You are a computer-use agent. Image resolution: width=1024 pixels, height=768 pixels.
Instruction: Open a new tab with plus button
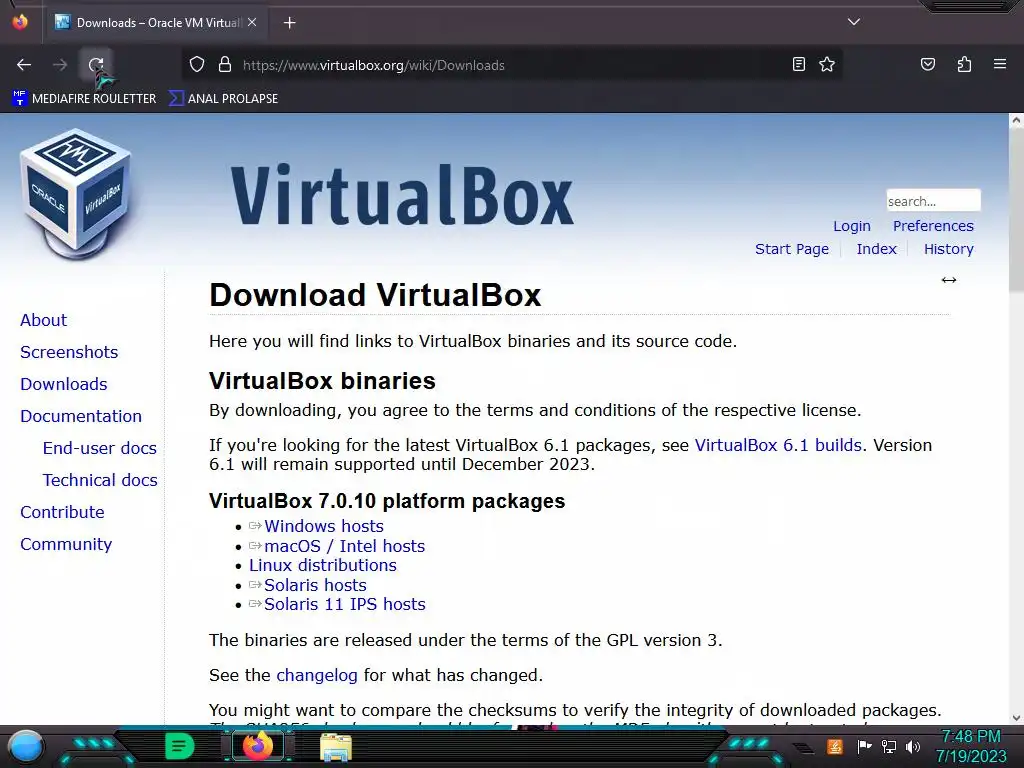point(289,23)
